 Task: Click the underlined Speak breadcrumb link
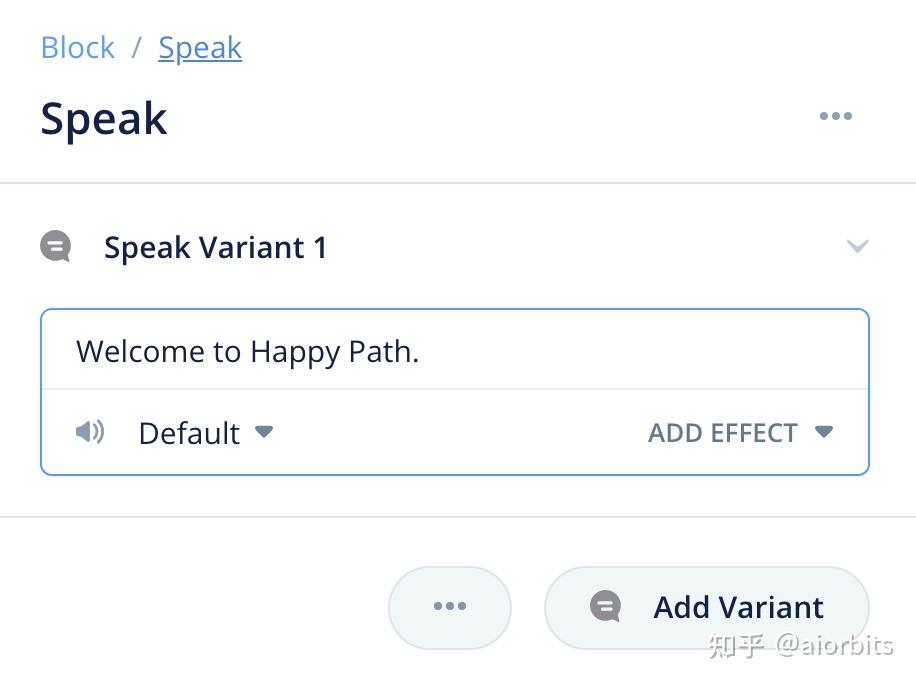pos(200,48)
